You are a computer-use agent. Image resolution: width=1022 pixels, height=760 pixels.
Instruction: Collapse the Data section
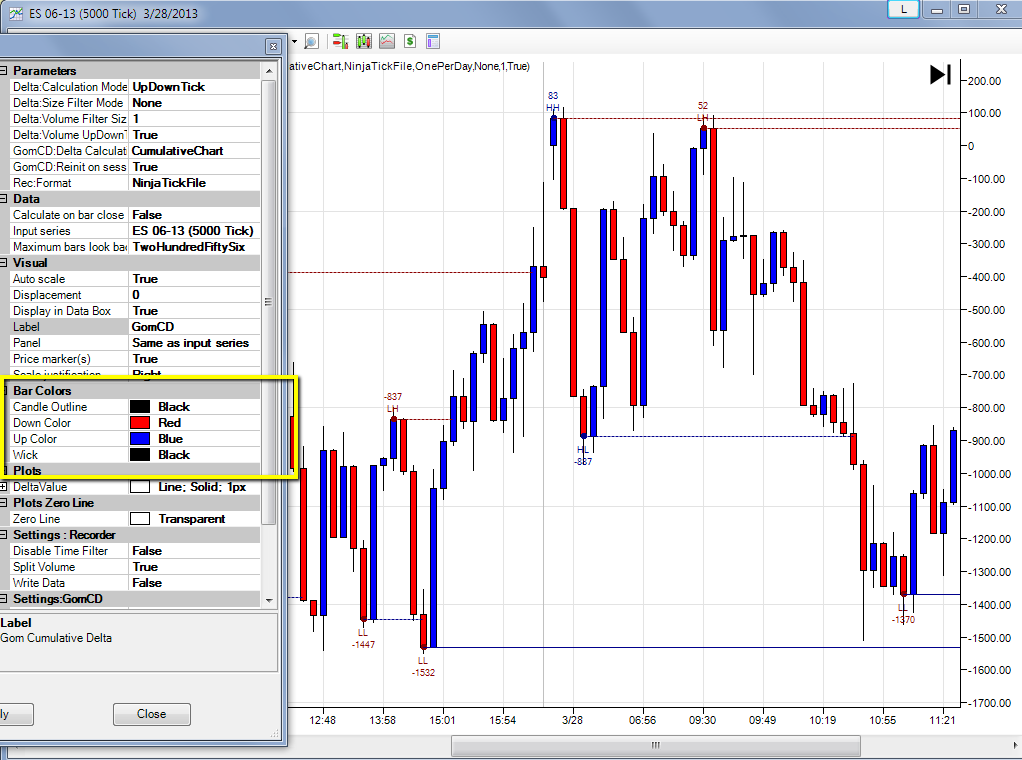coord(4,199)
